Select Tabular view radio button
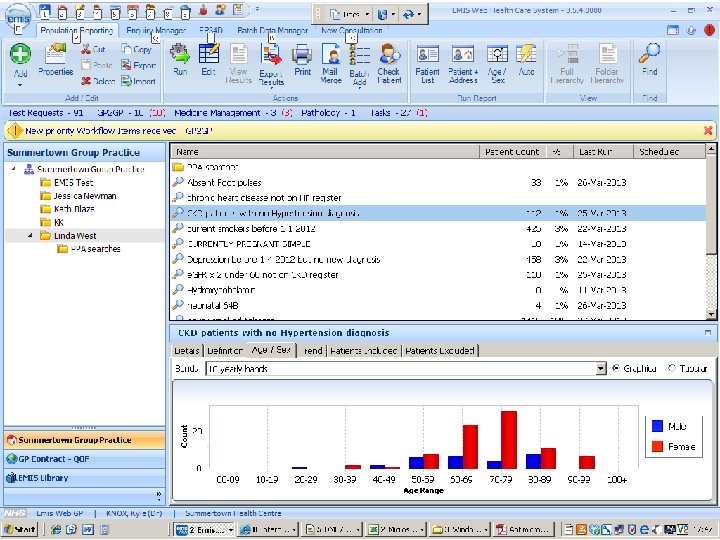The image size is (720, 540). [672, 368]
